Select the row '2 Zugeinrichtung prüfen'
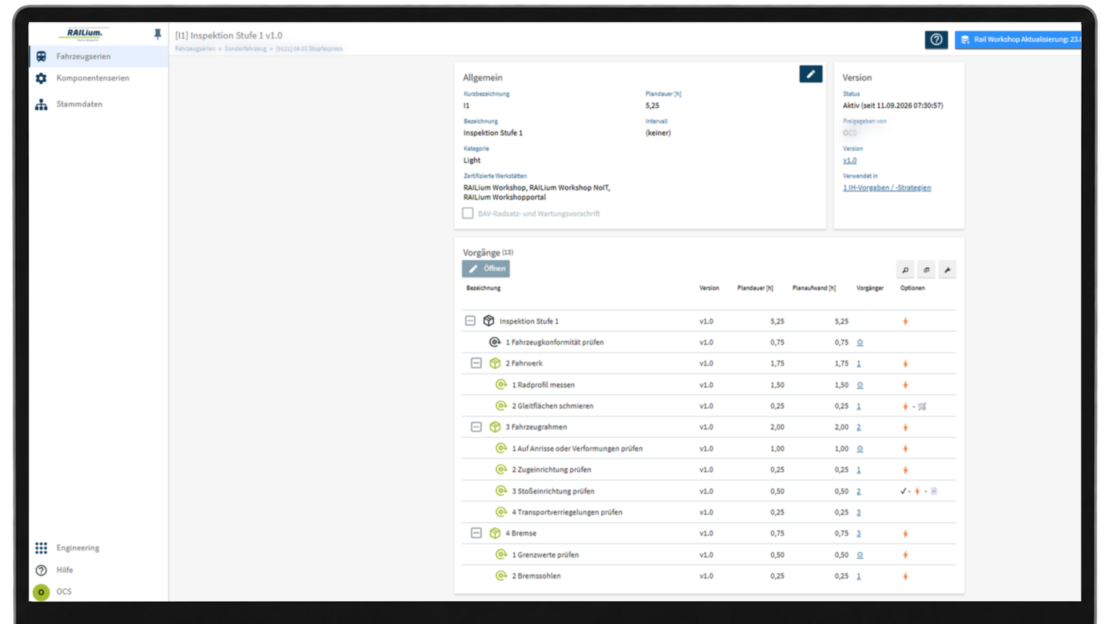The width and height of the screenshot is (1110, 624). [709, 470]
